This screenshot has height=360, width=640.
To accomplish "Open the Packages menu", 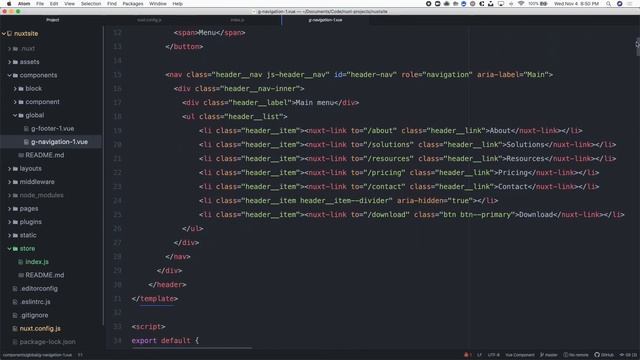I will point(133,4).
